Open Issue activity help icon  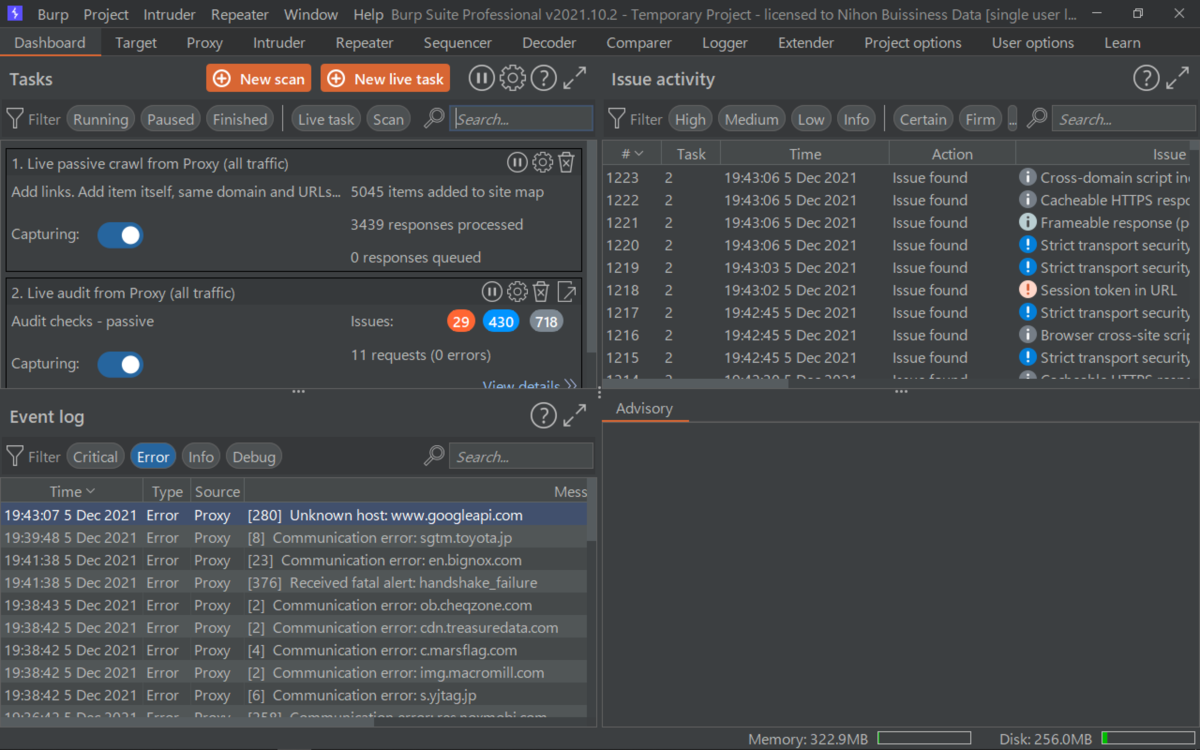pos(1146,79)
